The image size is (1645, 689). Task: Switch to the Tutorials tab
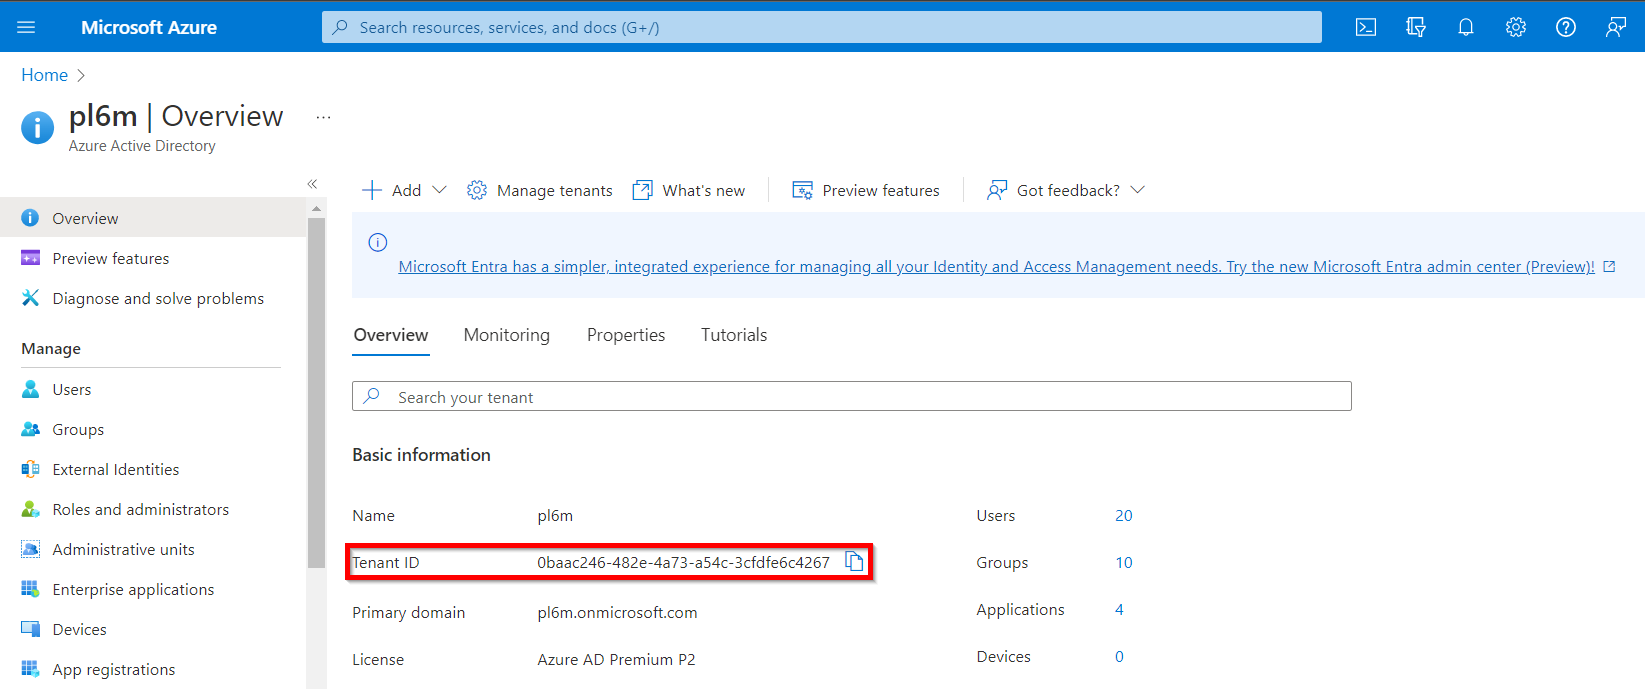(x=734, y=335)
